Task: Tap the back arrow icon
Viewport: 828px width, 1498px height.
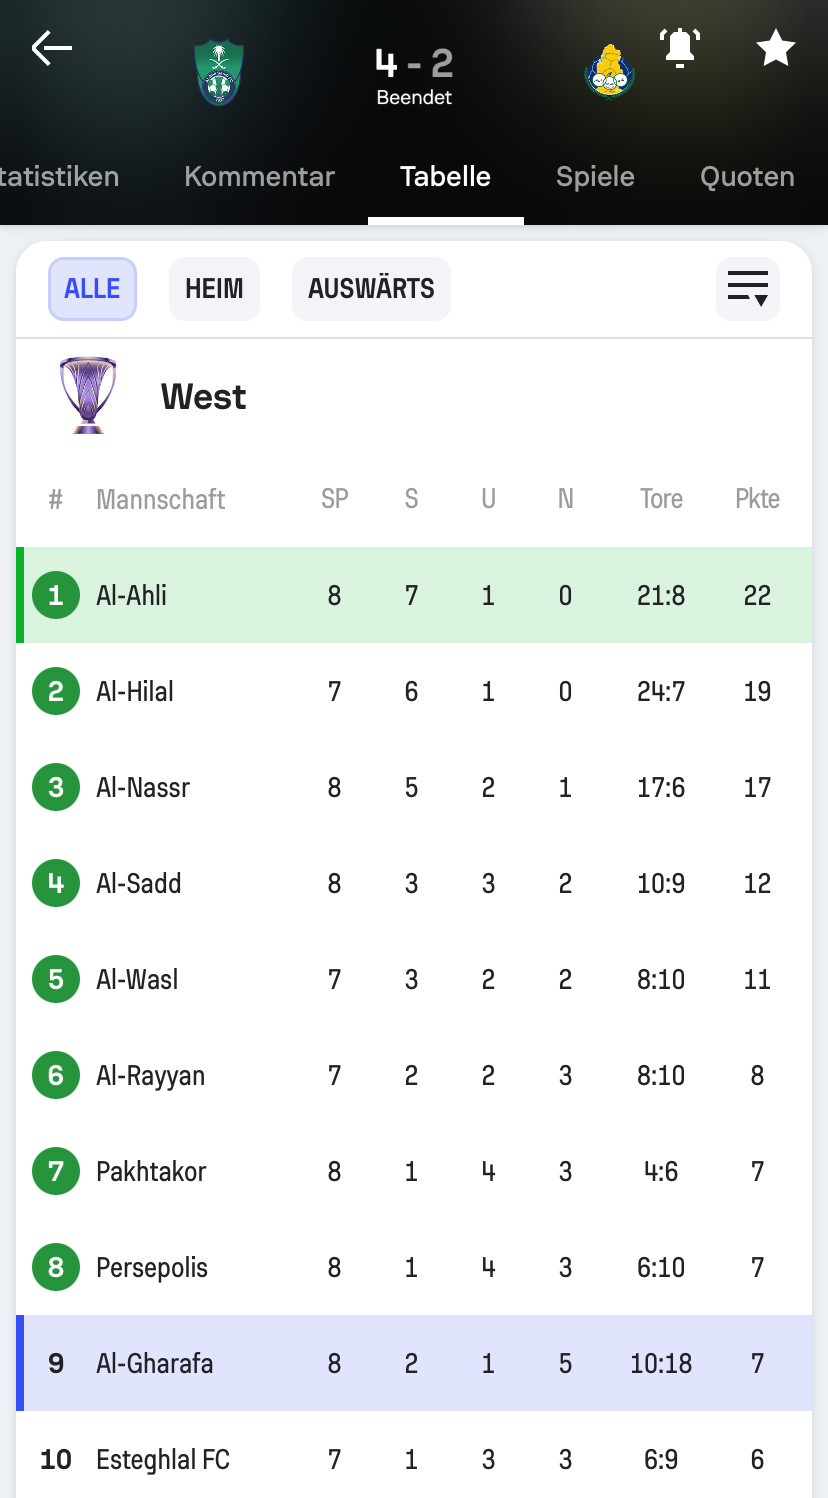Action: 52,48
